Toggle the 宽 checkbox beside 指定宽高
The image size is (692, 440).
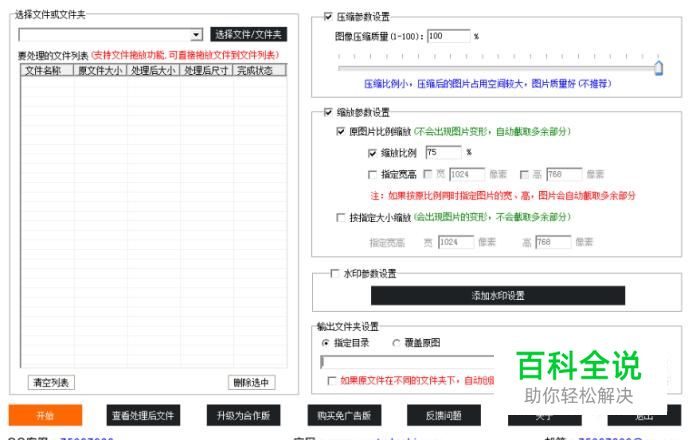(427, 174)
